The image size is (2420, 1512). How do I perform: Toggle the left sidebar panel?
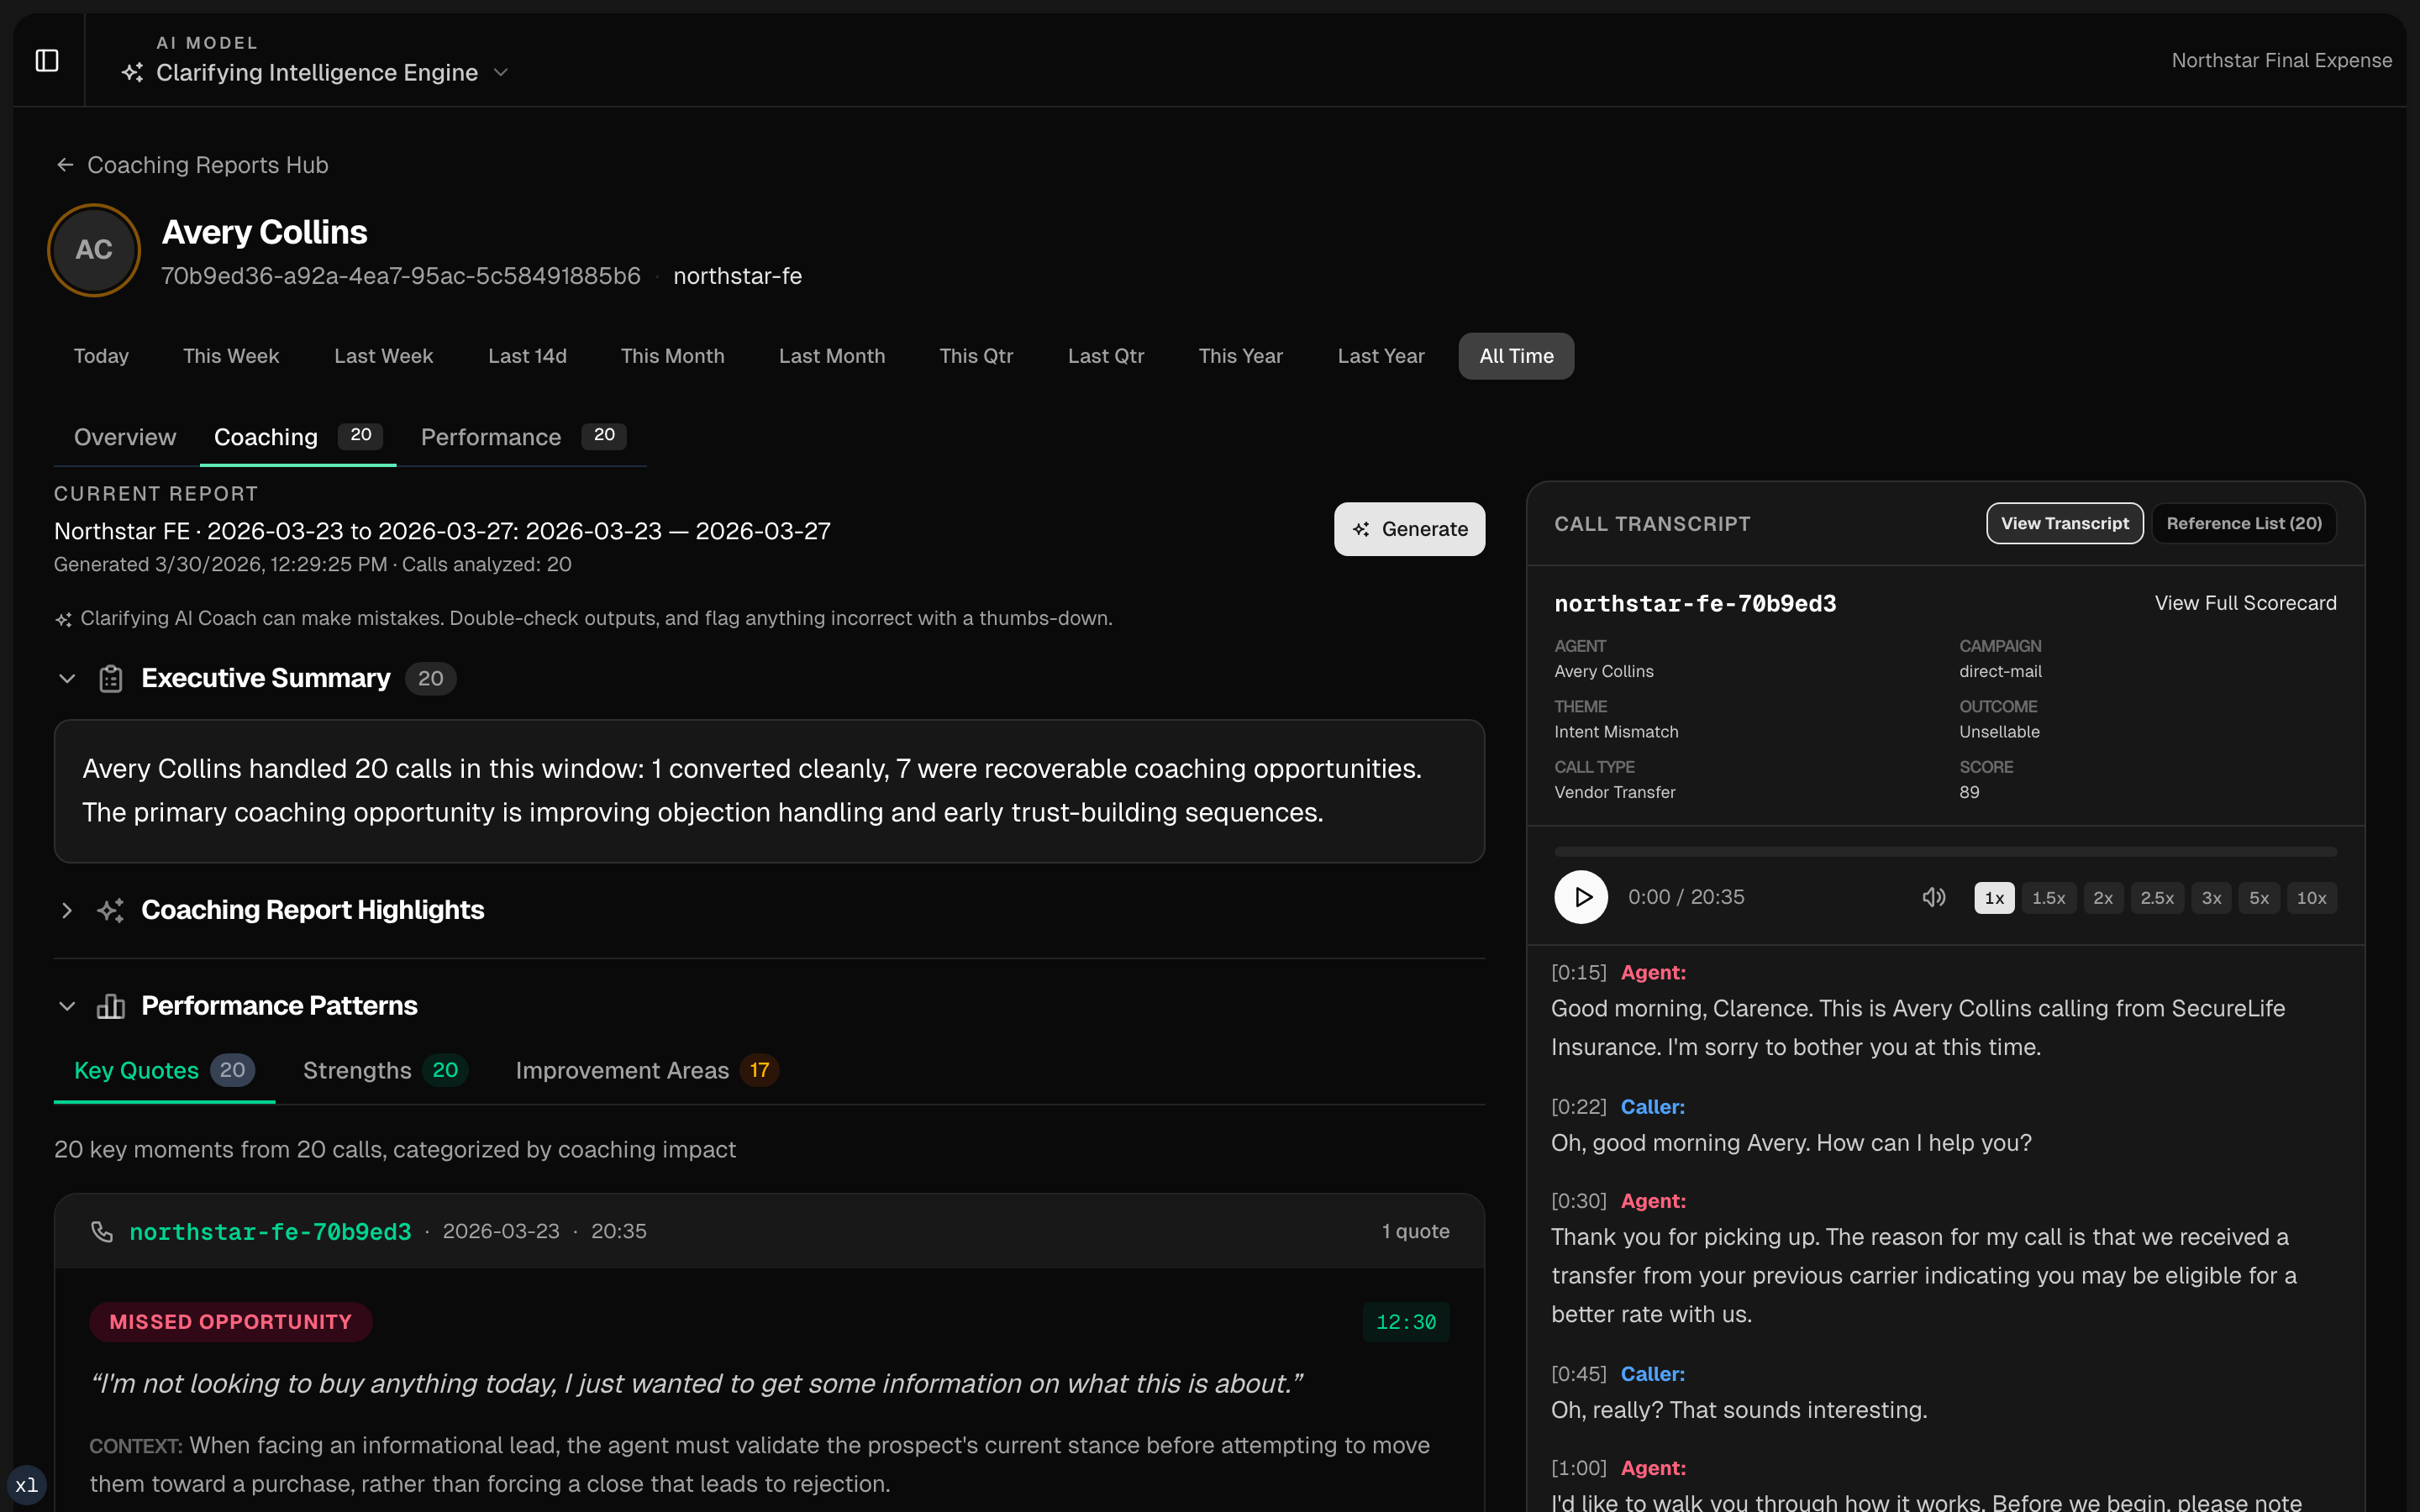pyautogui.click(x=47, y=60)
